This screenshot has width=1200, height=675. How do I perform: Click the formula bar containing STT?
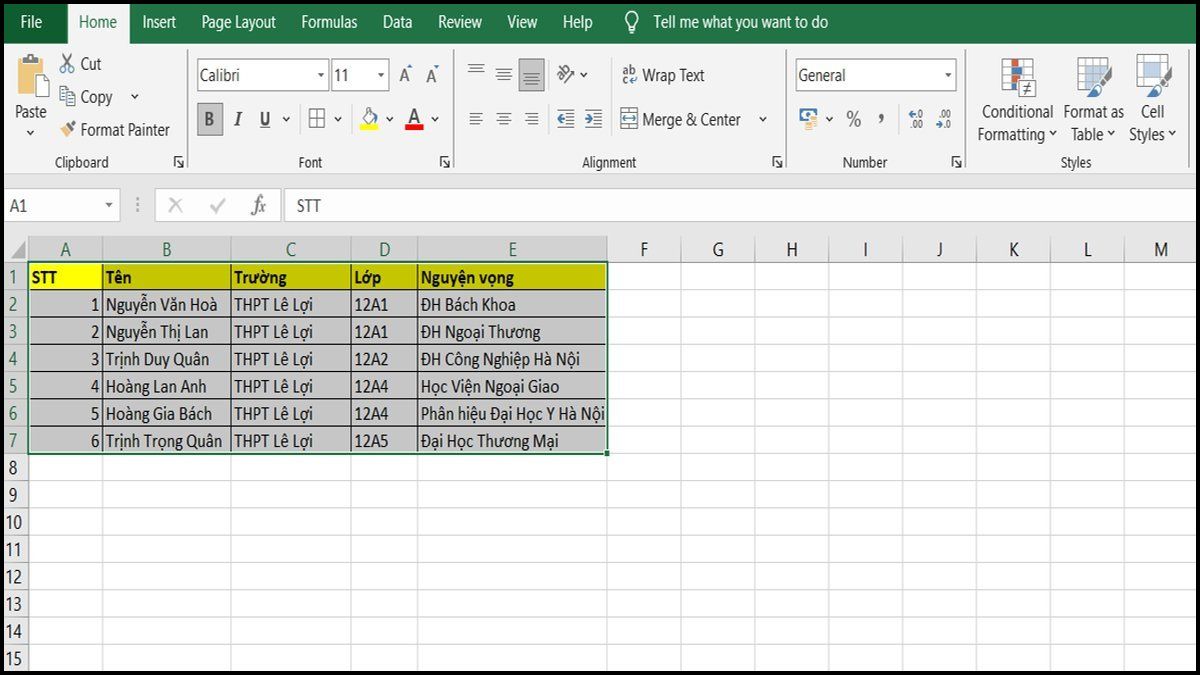738,205
